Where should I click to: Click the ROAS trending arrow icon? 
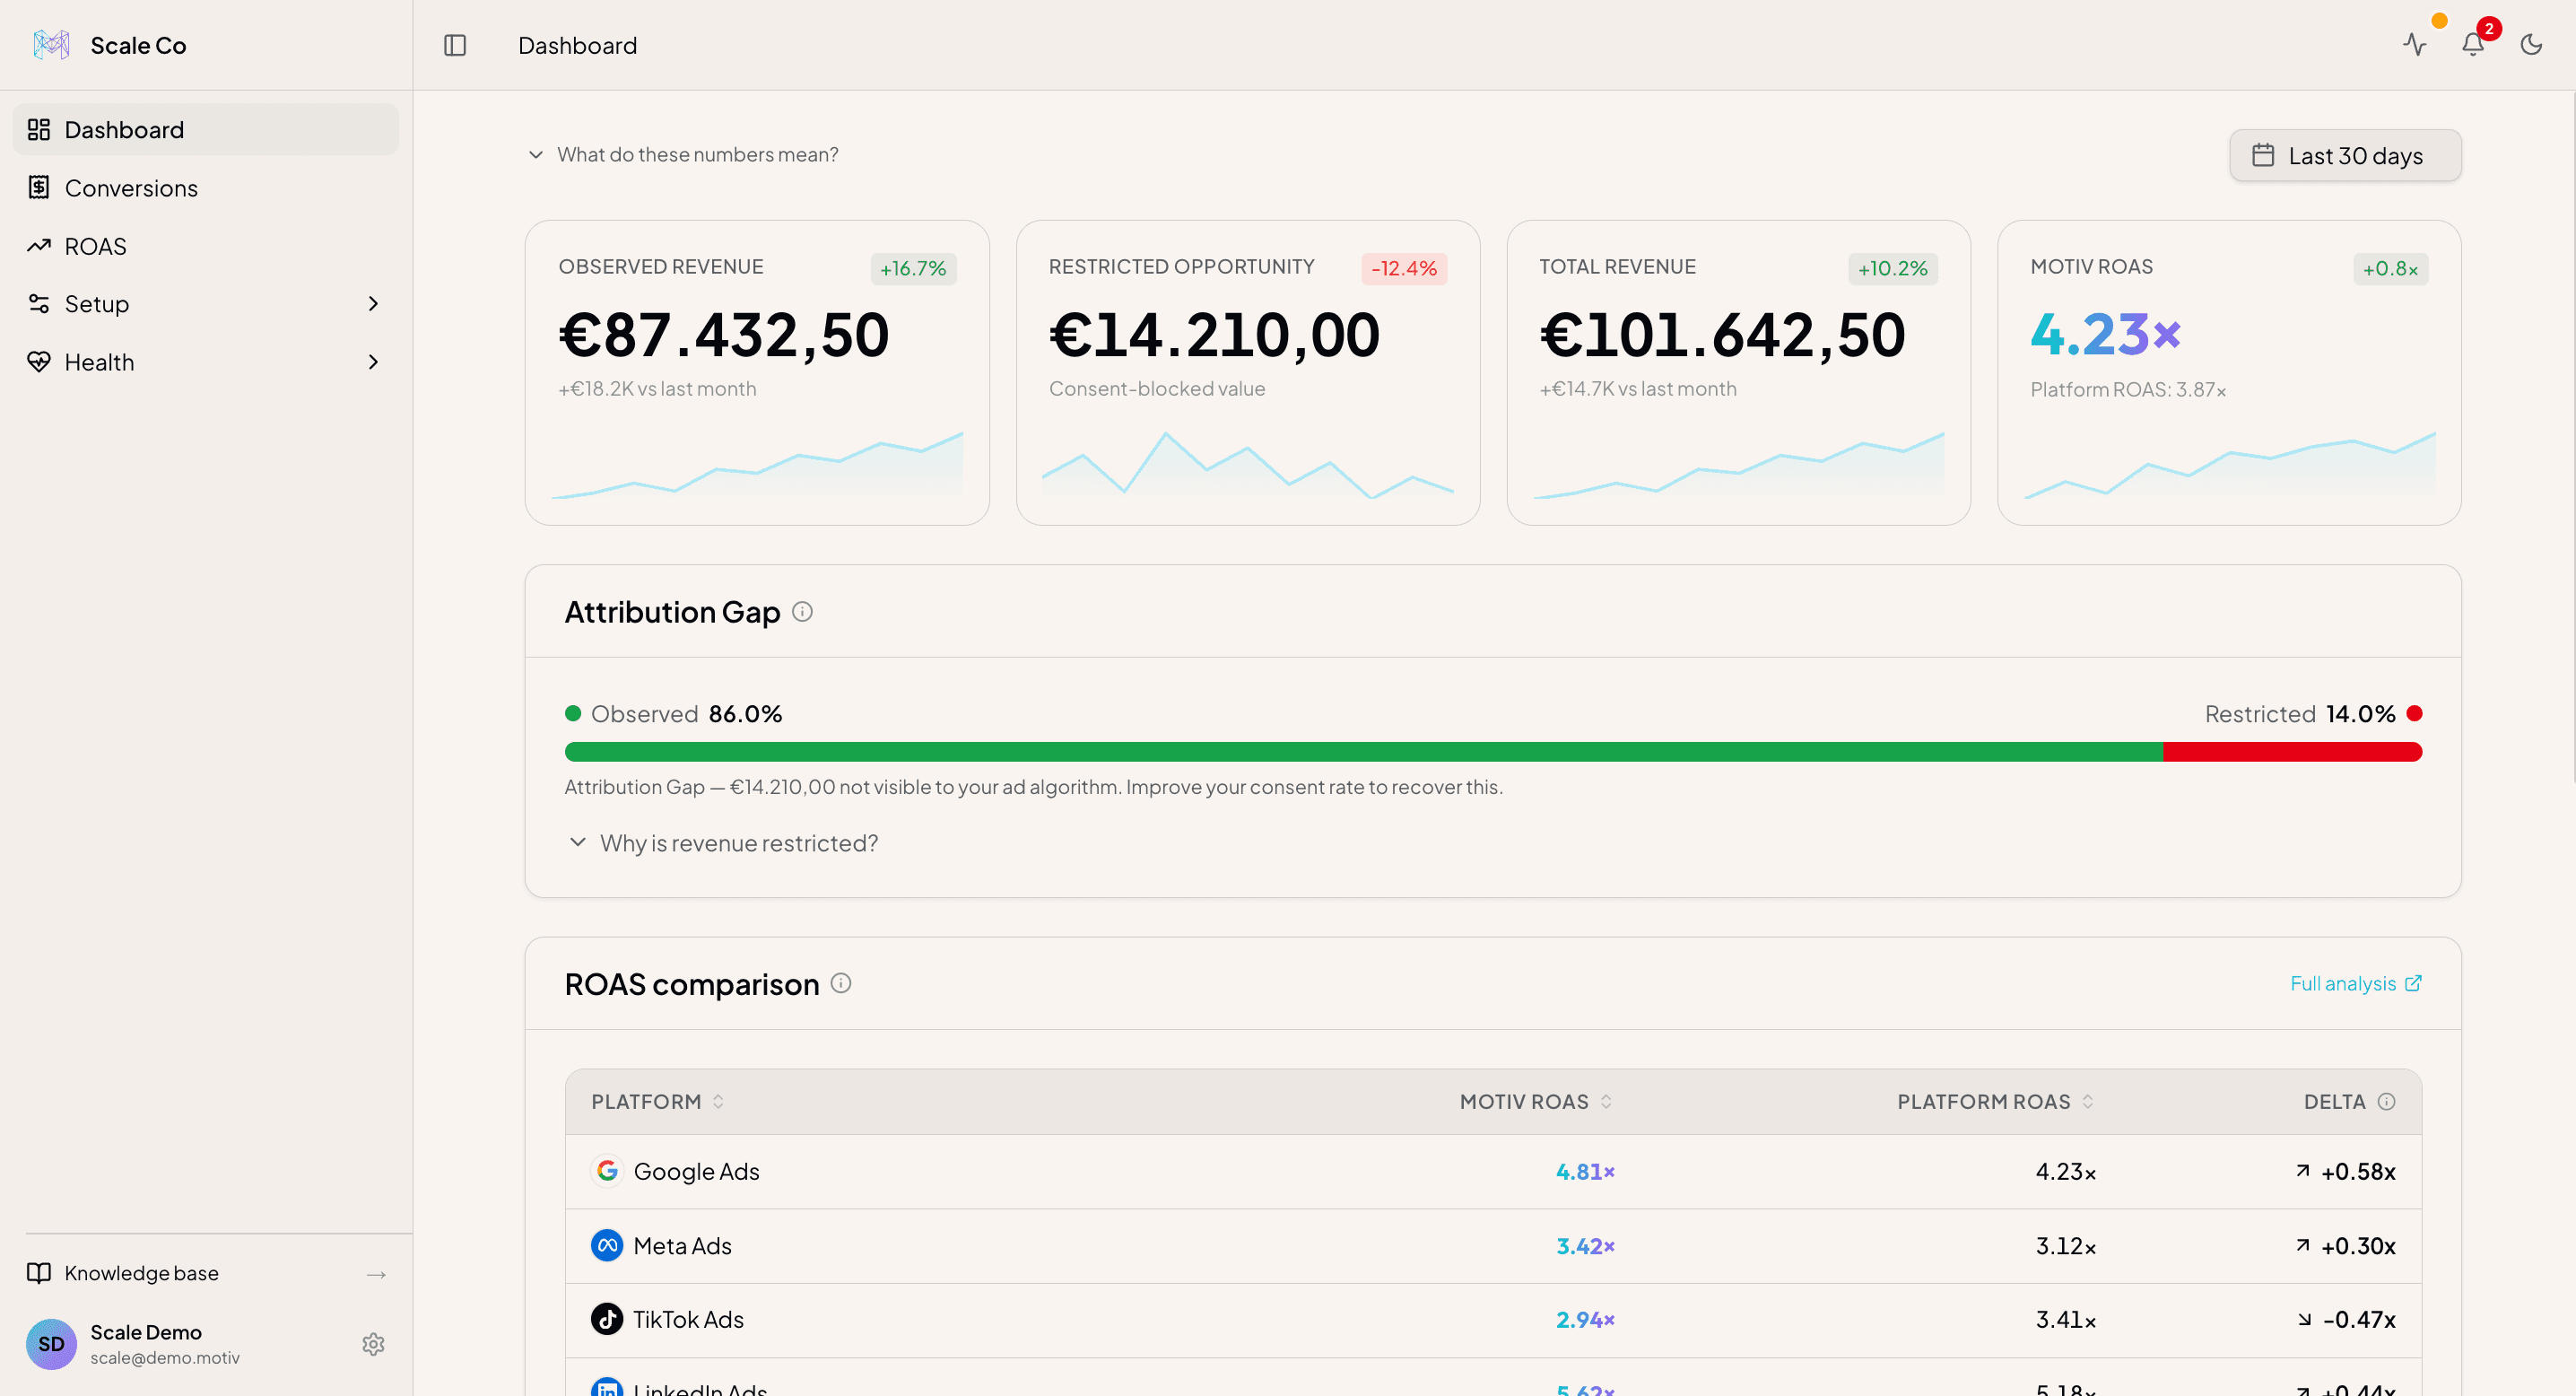pyautogui.click(x=39, y=246)
